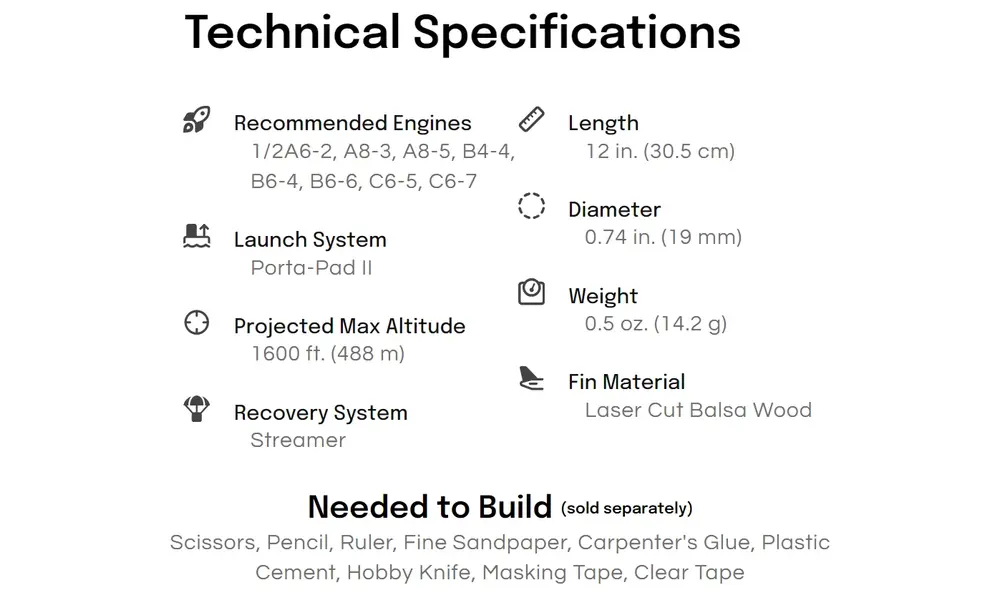Click the 0.5 oz. weight value
Viewport: 1000px width, 600px height.
pyautogui.click(x=655, y=323)
